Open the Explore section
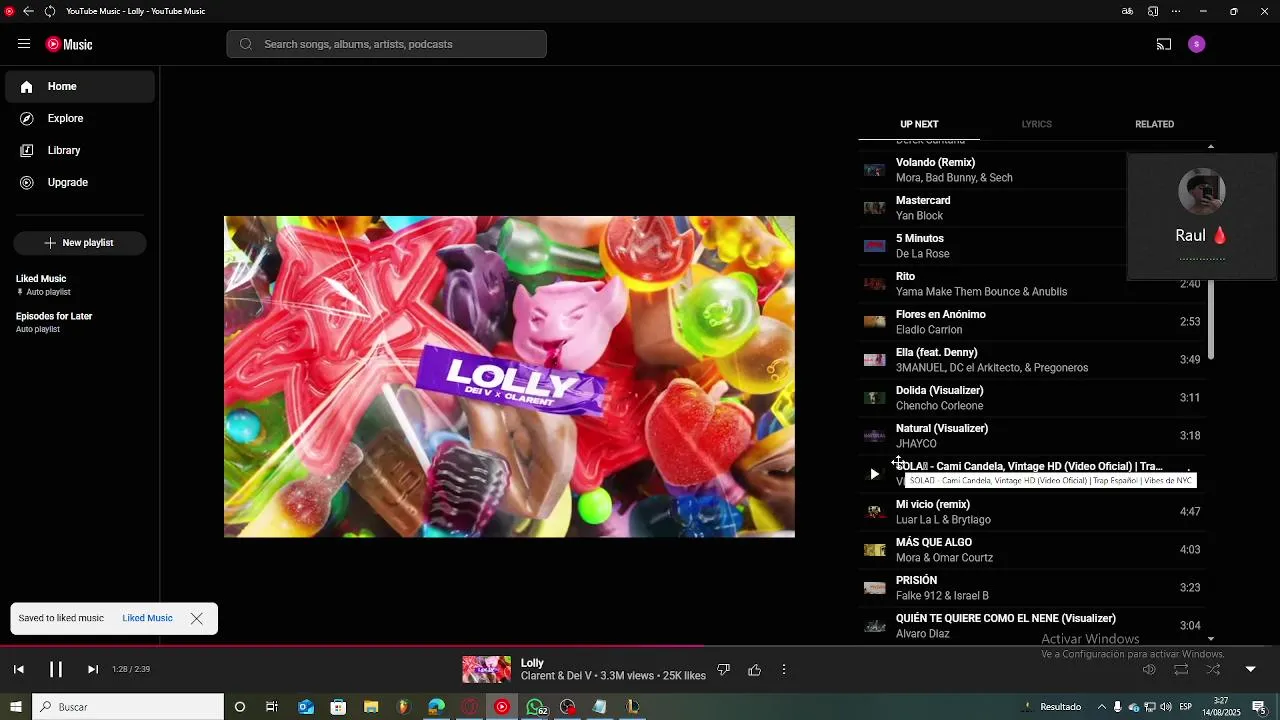 click(80, 119)
